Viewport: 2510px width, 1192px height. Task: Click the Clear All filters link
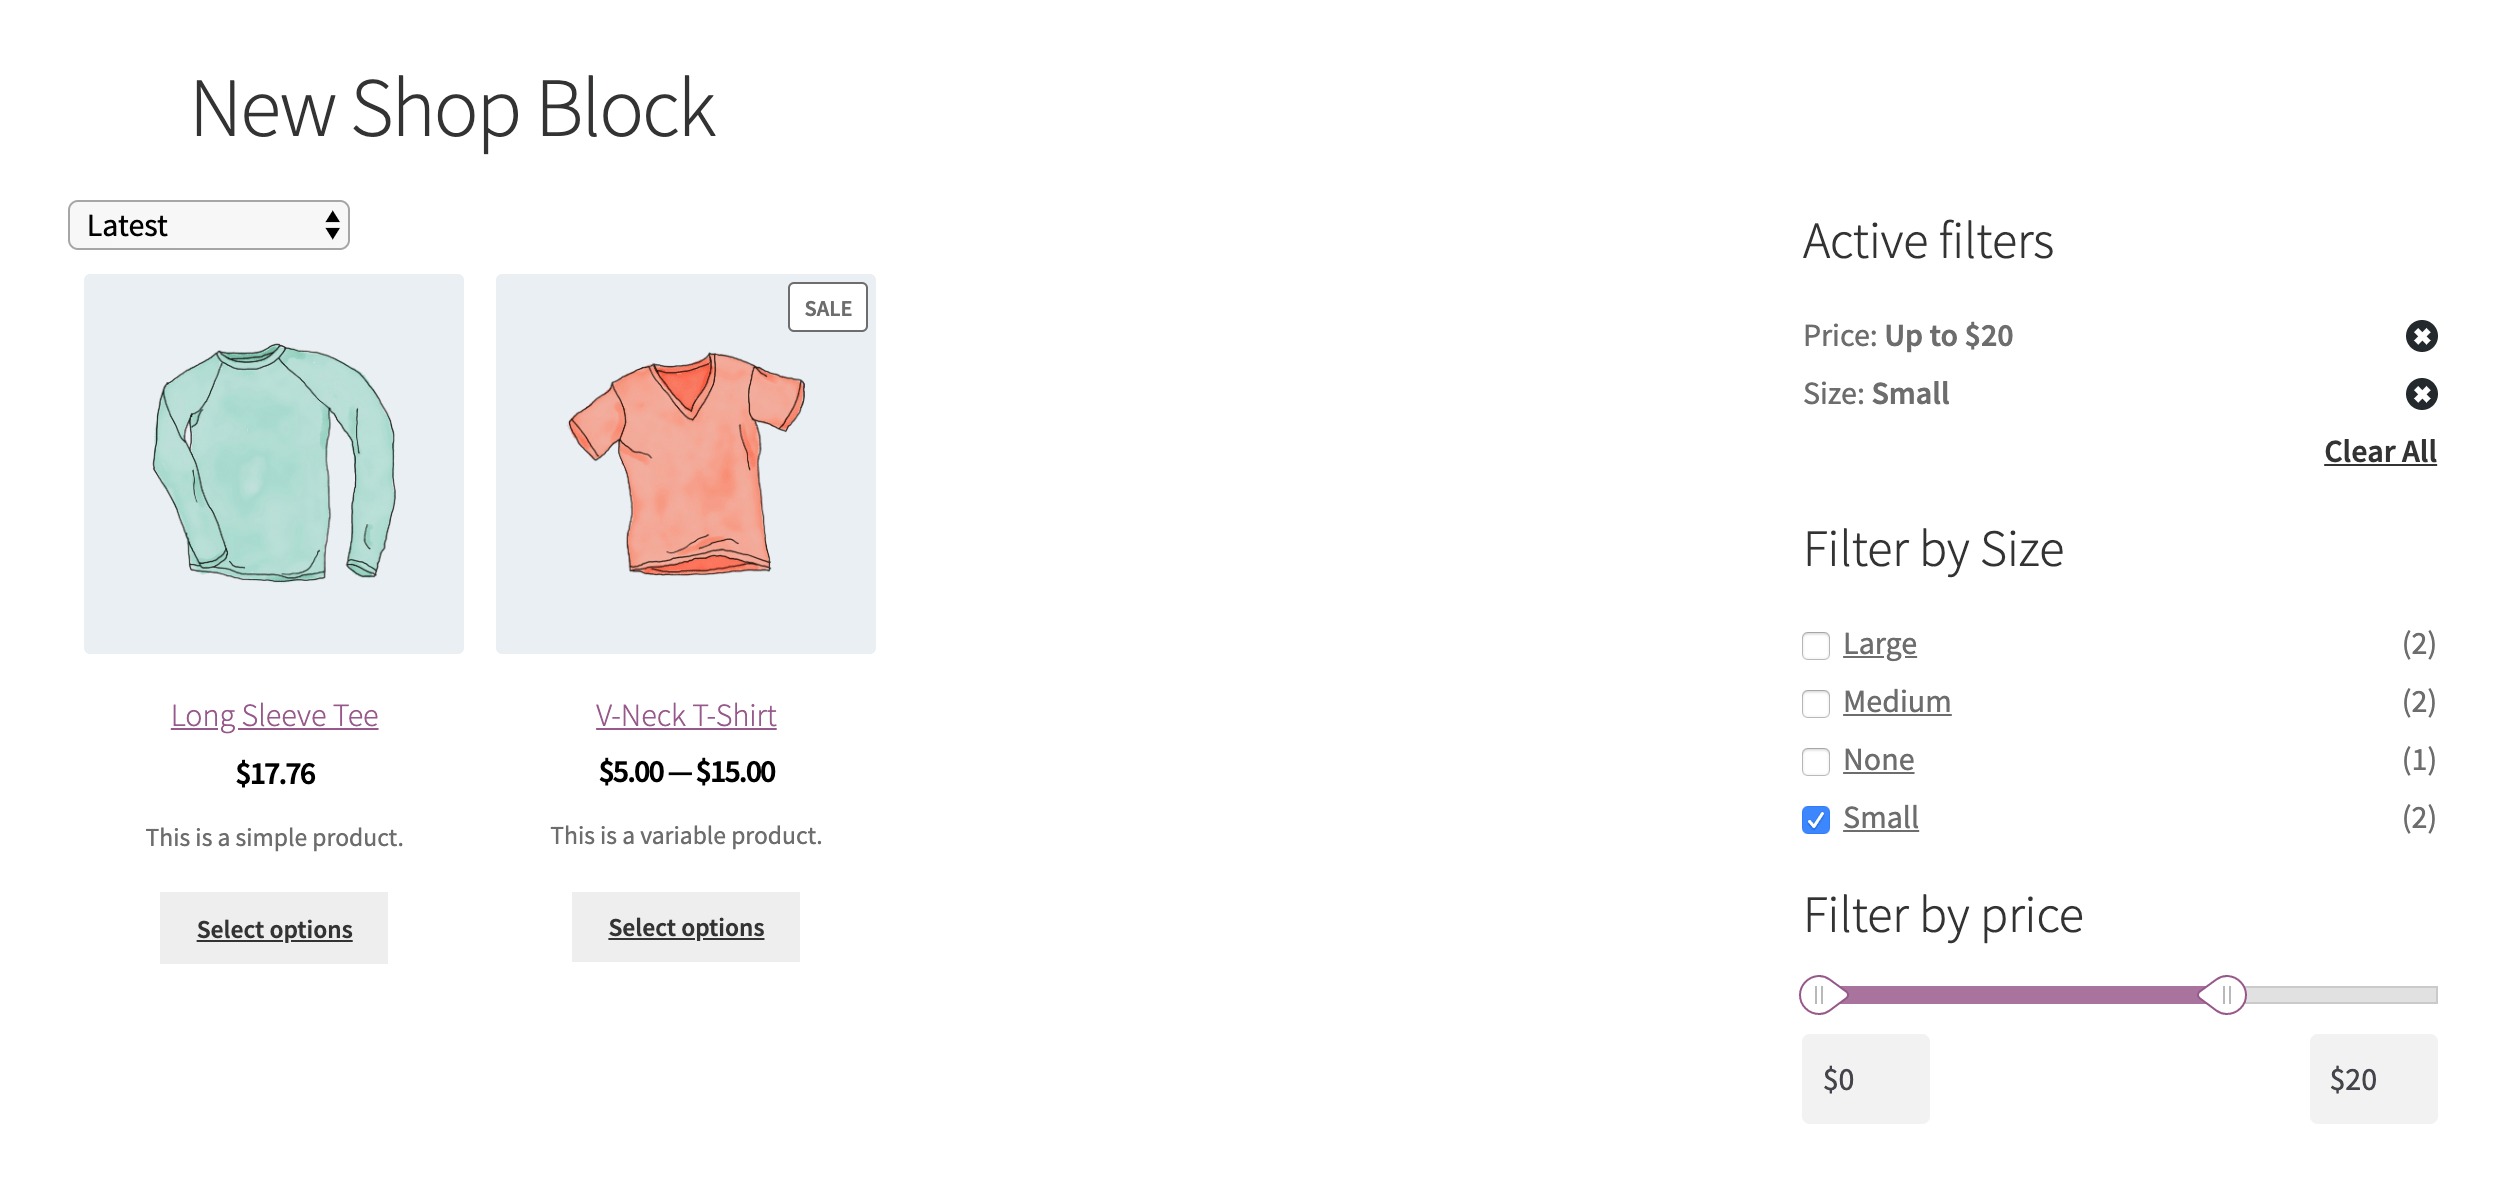point(2380,452)
